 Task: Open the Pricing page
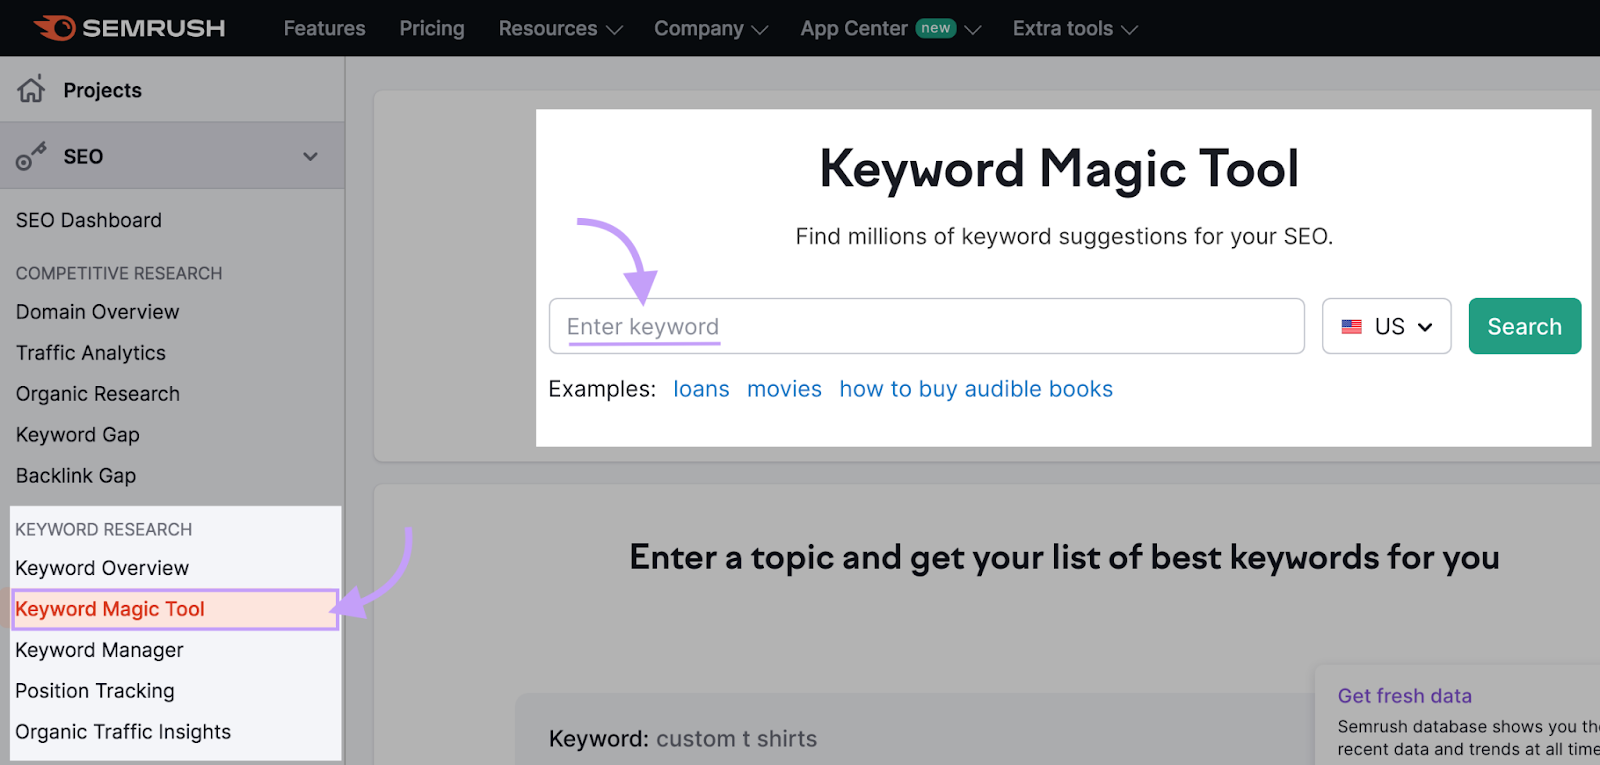click(432, 29)
